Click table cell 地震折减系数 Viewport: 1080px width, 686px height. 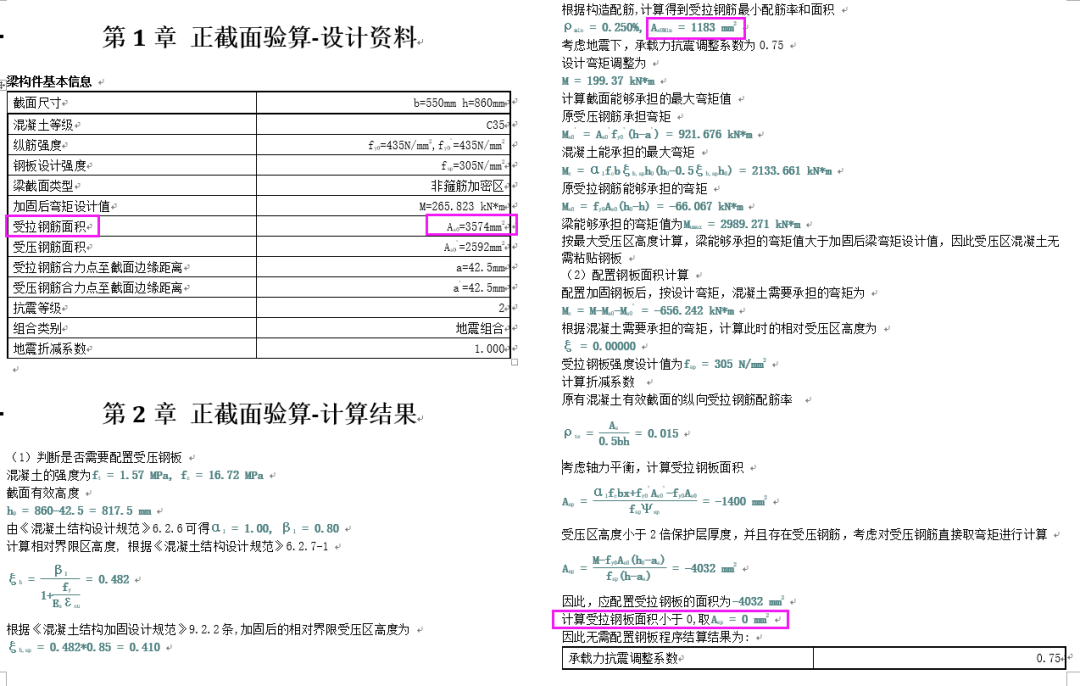(132, 349)
